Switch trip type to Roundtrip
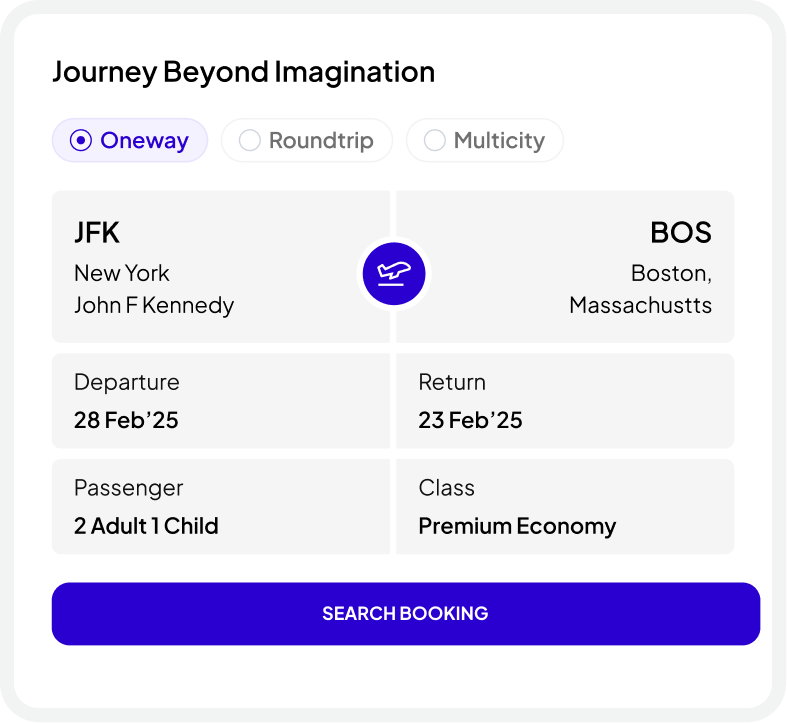Screen dimensions: 787x723 (x=307, y=141)
